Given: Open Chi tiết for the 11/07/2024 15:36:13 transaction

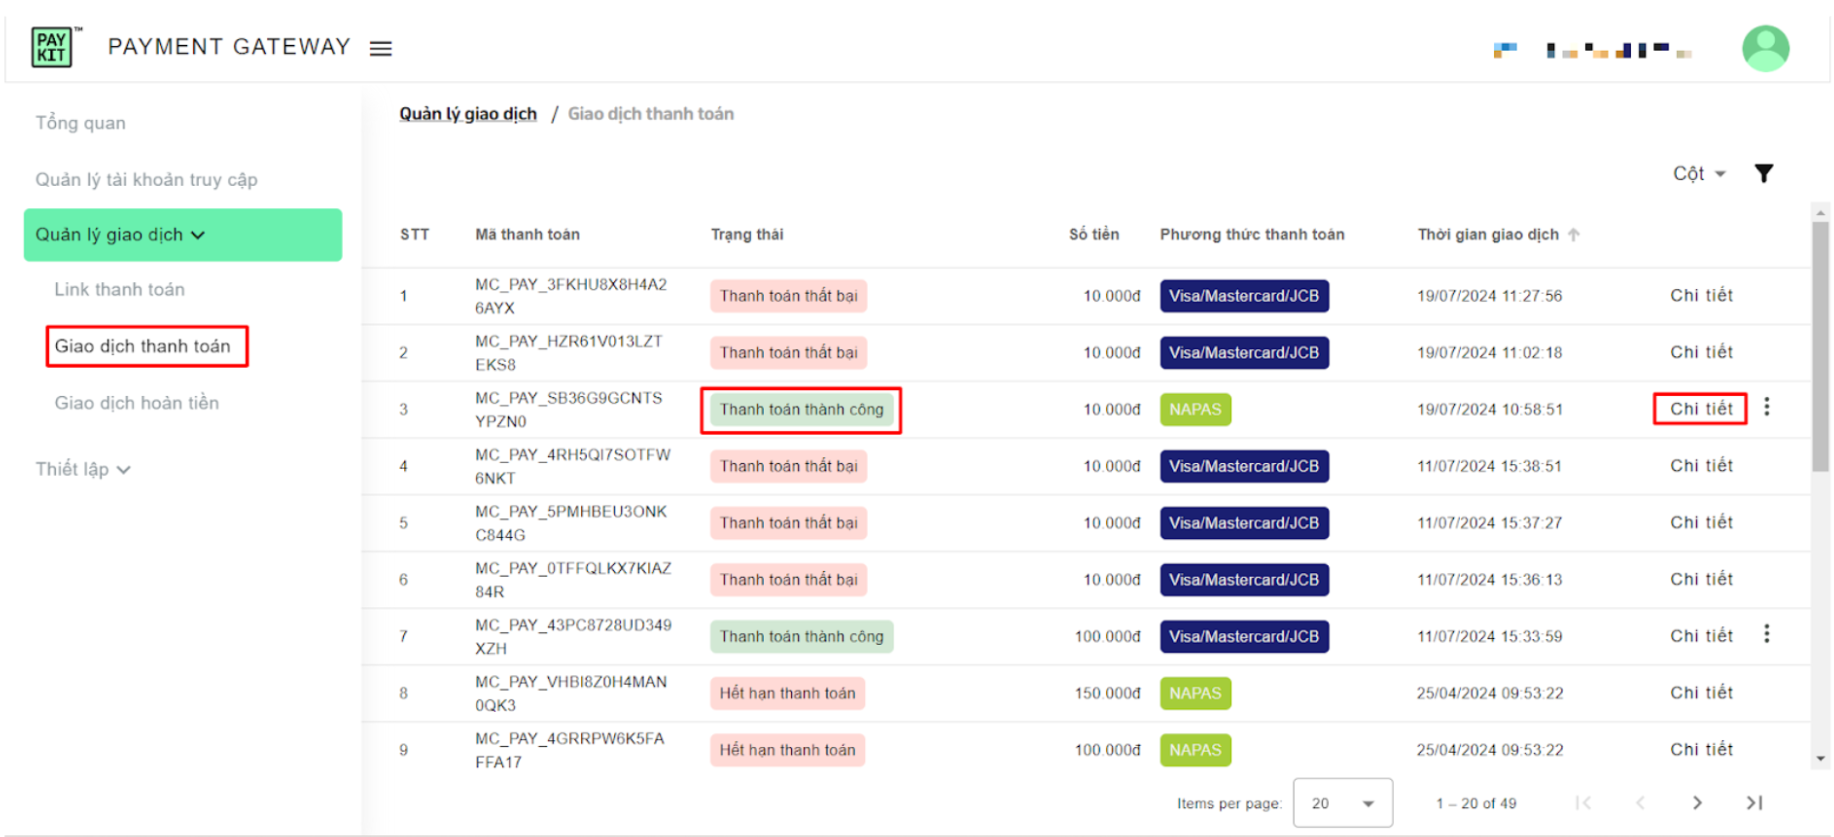Looking at the screenshot, I should [1701, 579].
